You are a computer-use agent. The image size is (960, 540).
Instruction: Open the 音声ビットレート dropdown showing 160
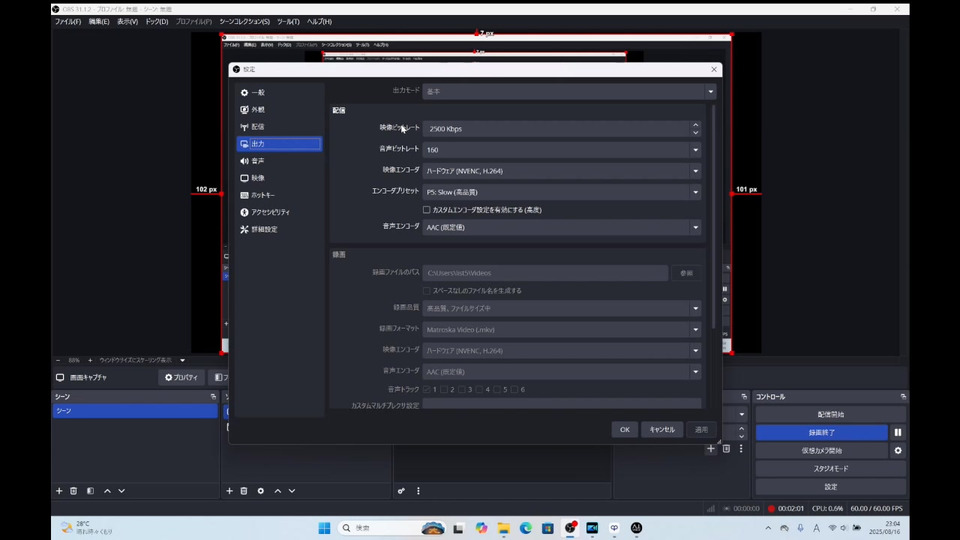561,150
